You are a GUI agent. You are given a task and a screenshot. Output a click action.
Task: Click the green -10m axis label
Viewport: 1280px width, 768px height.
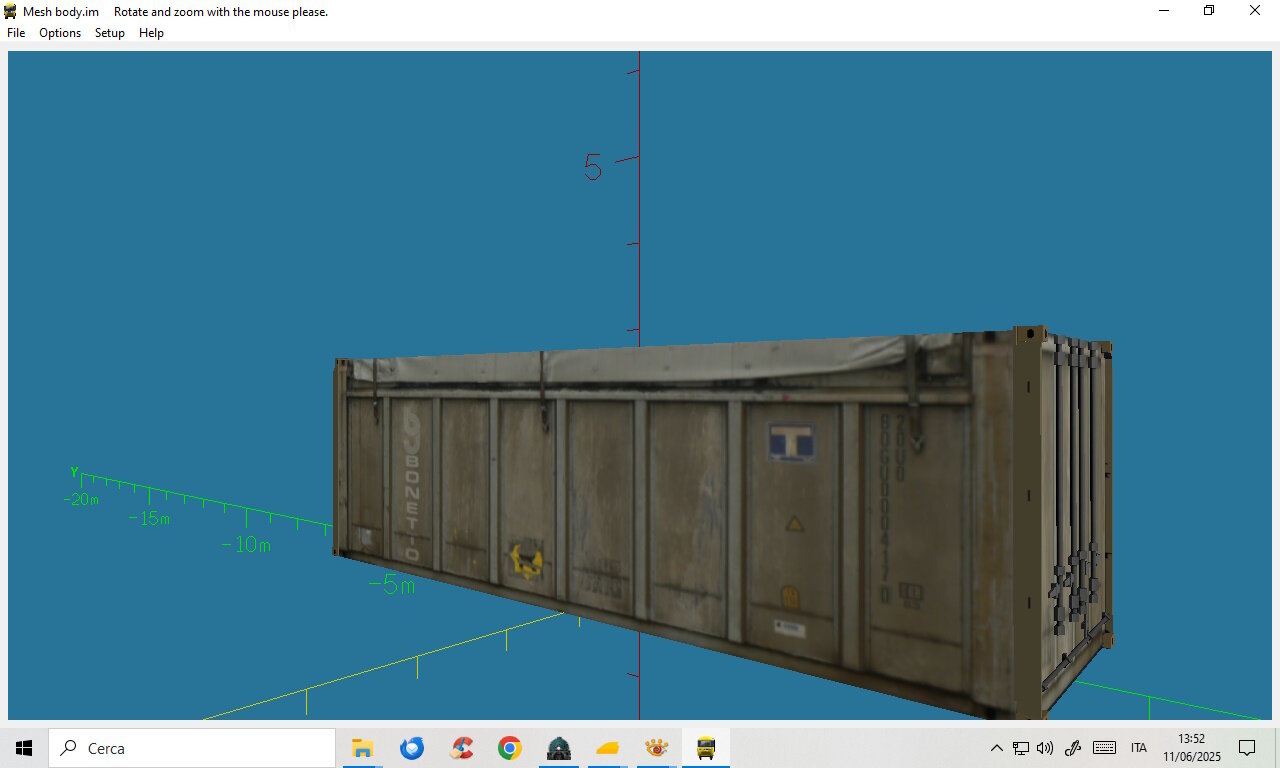point(246,545)
